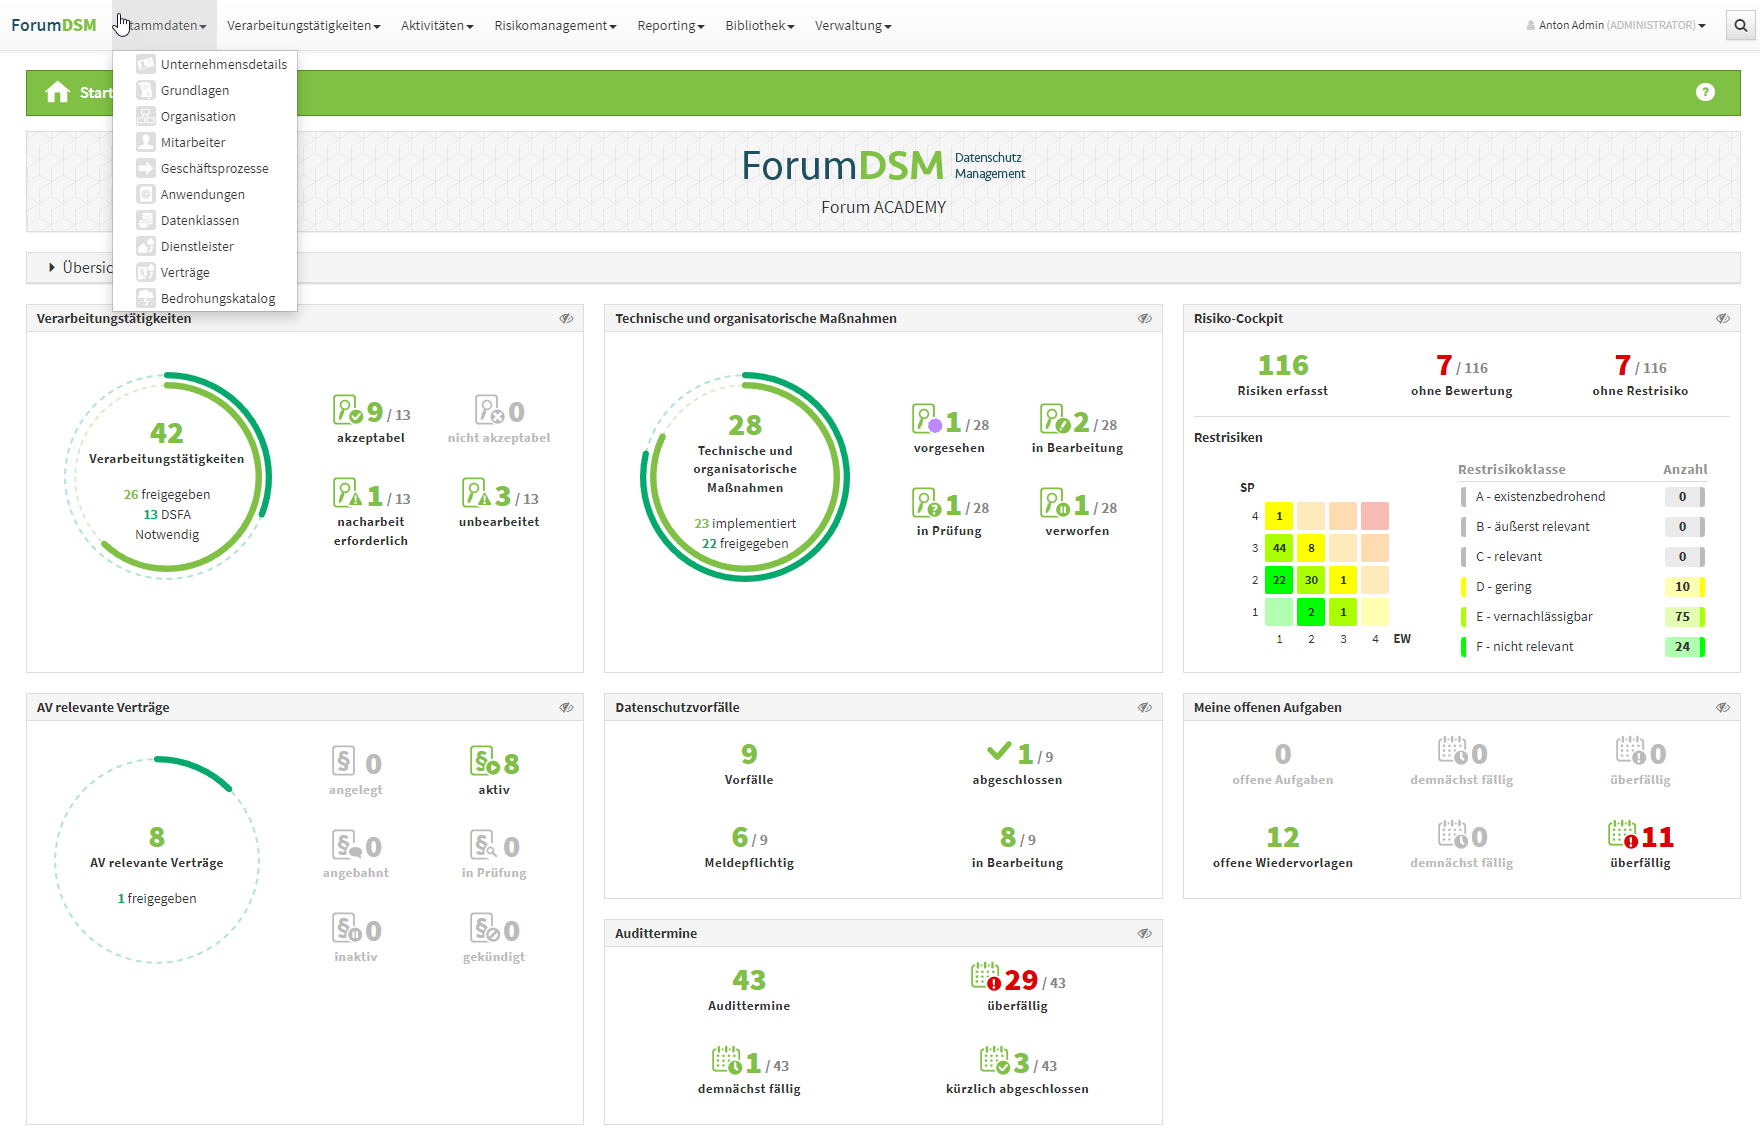Click the E - vernachlässigbar residual risk row
Image resolution: width=1760 pixels, height=1134 pixels.
click(1534, 617)
